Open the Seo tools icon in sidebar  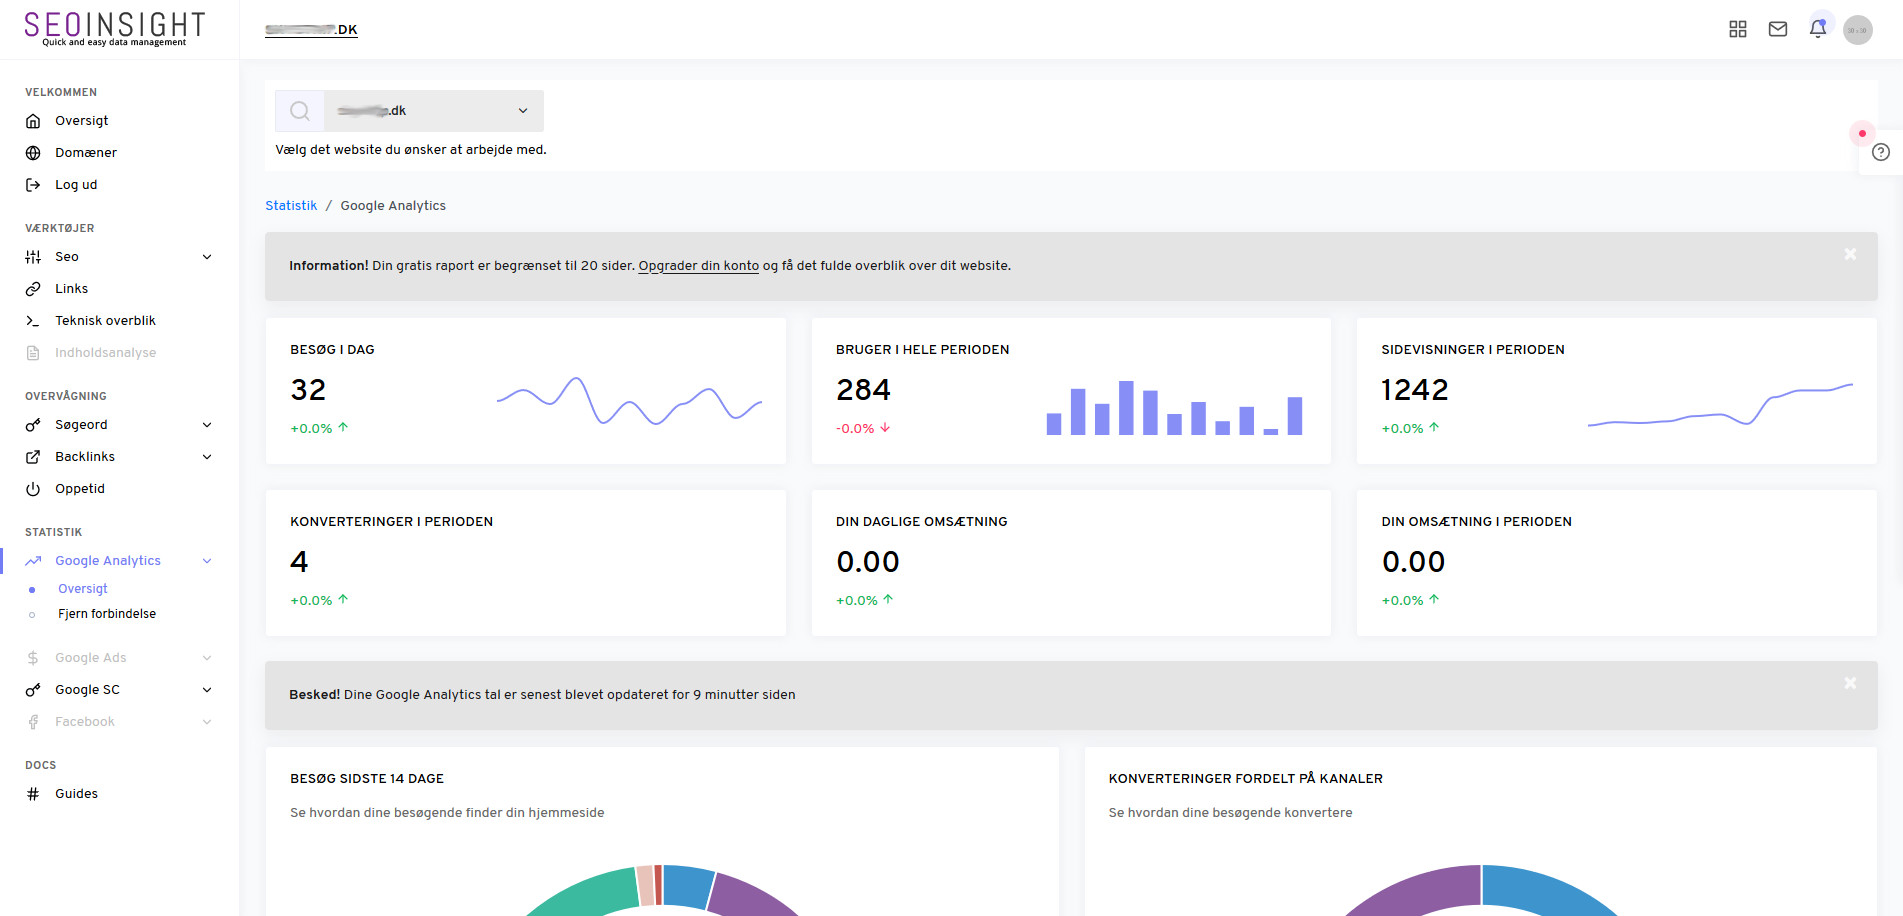pyautogui.click(x=33, y=257)
